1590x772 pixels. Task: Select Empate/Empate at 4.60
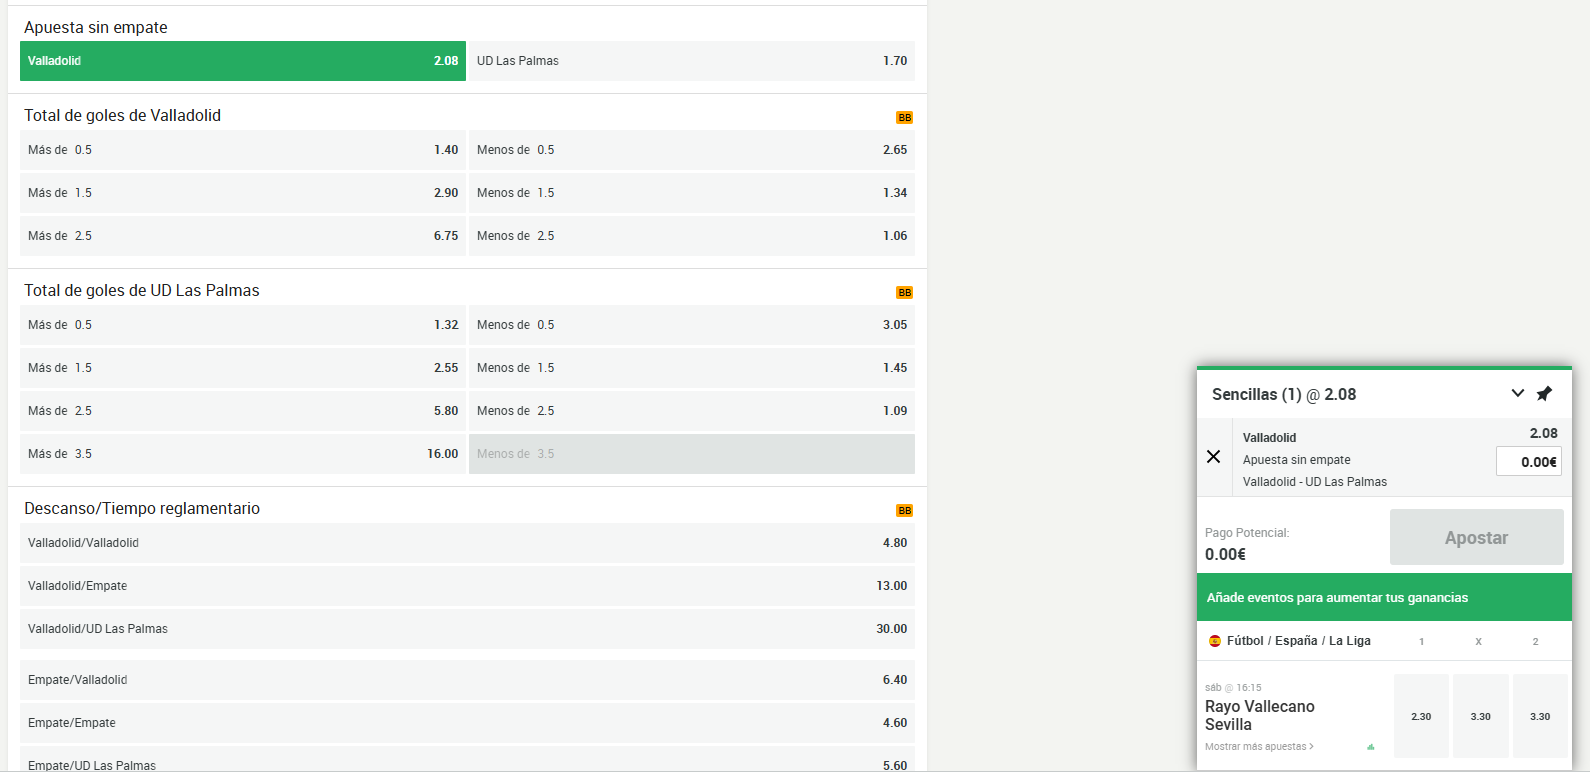coord(467,723)
